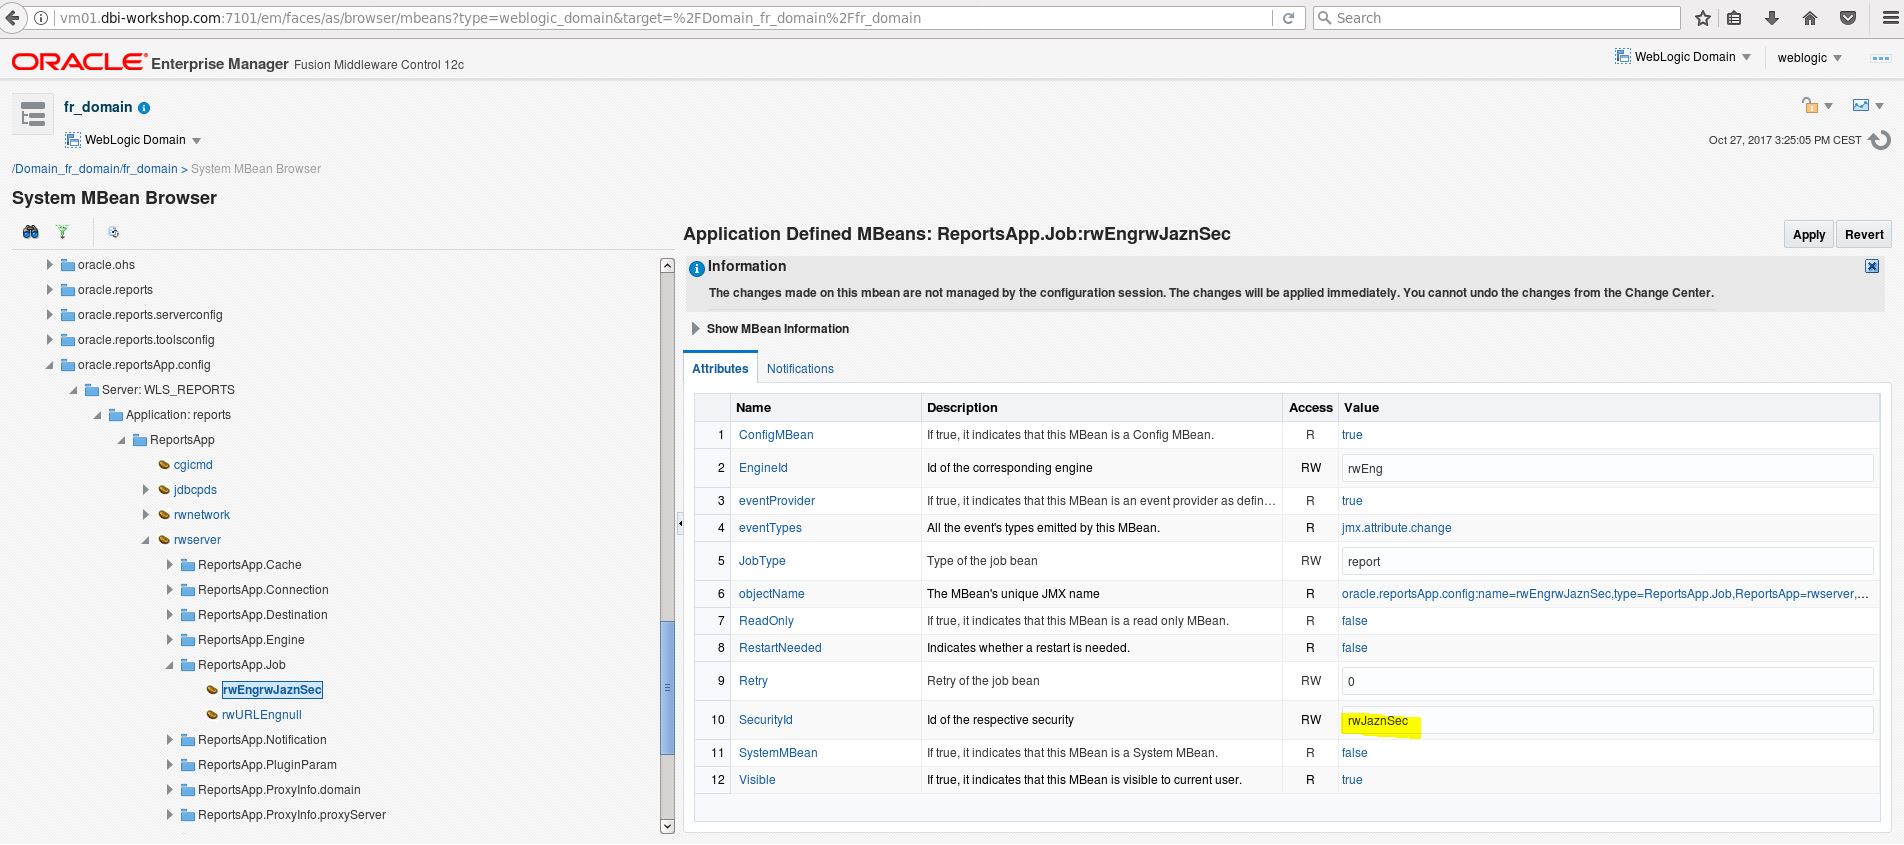Click the SecurityId value field rwJaznSec
The width and height of the screenshot is (1904, 845).
(1607, 720)
